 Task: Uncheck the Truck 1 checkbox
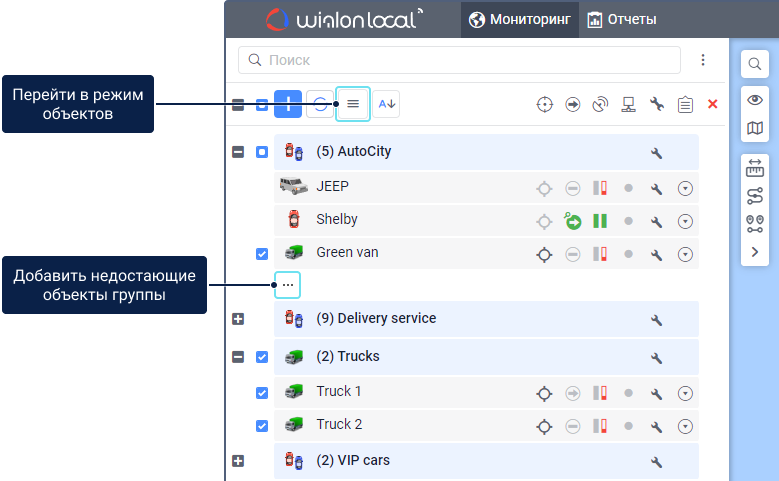click(262, 393)
